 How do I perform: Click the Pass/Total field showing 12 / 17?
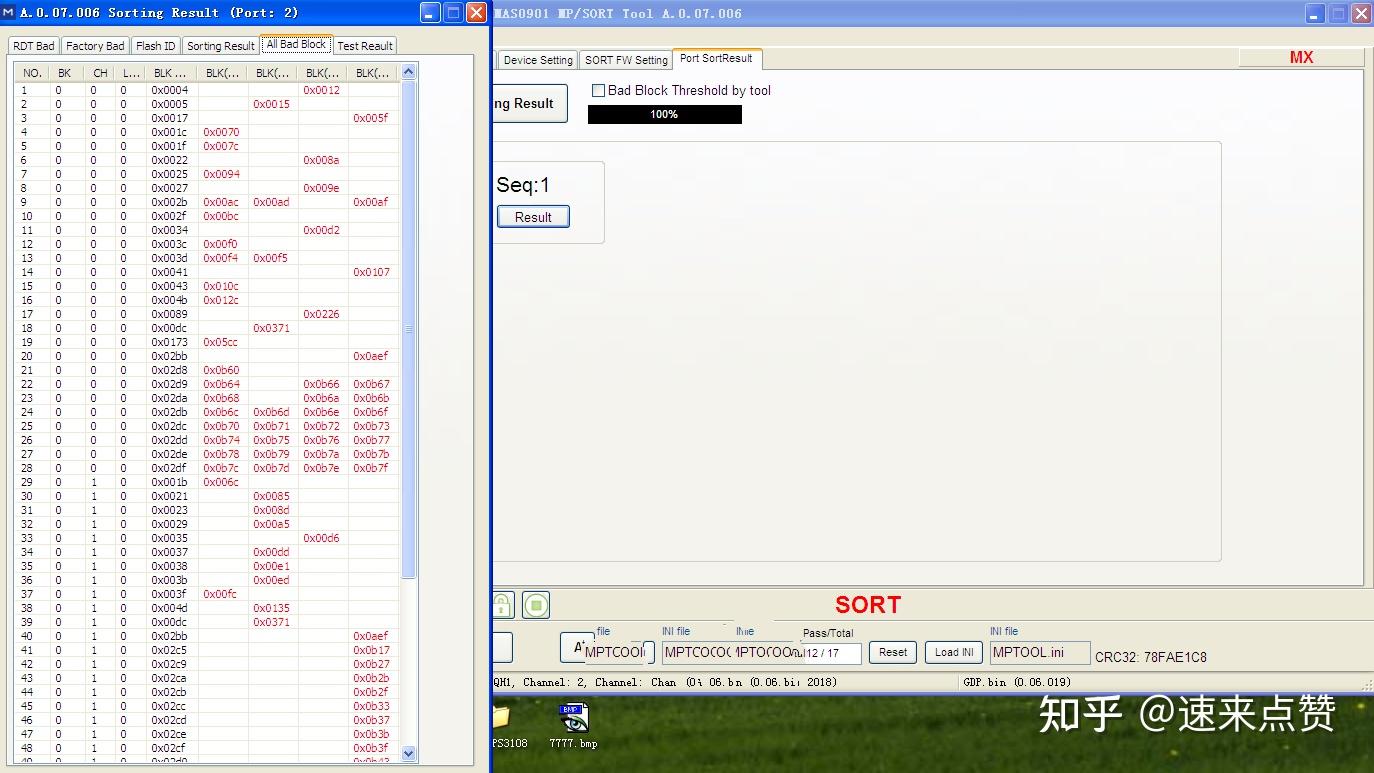point(831,653)
